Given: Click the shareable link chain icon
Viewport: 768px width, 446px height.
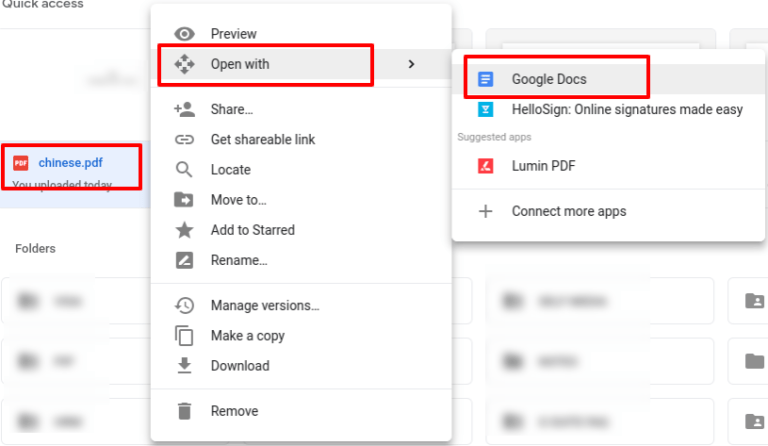Looking at the screenshot, I should pos(184,140).
